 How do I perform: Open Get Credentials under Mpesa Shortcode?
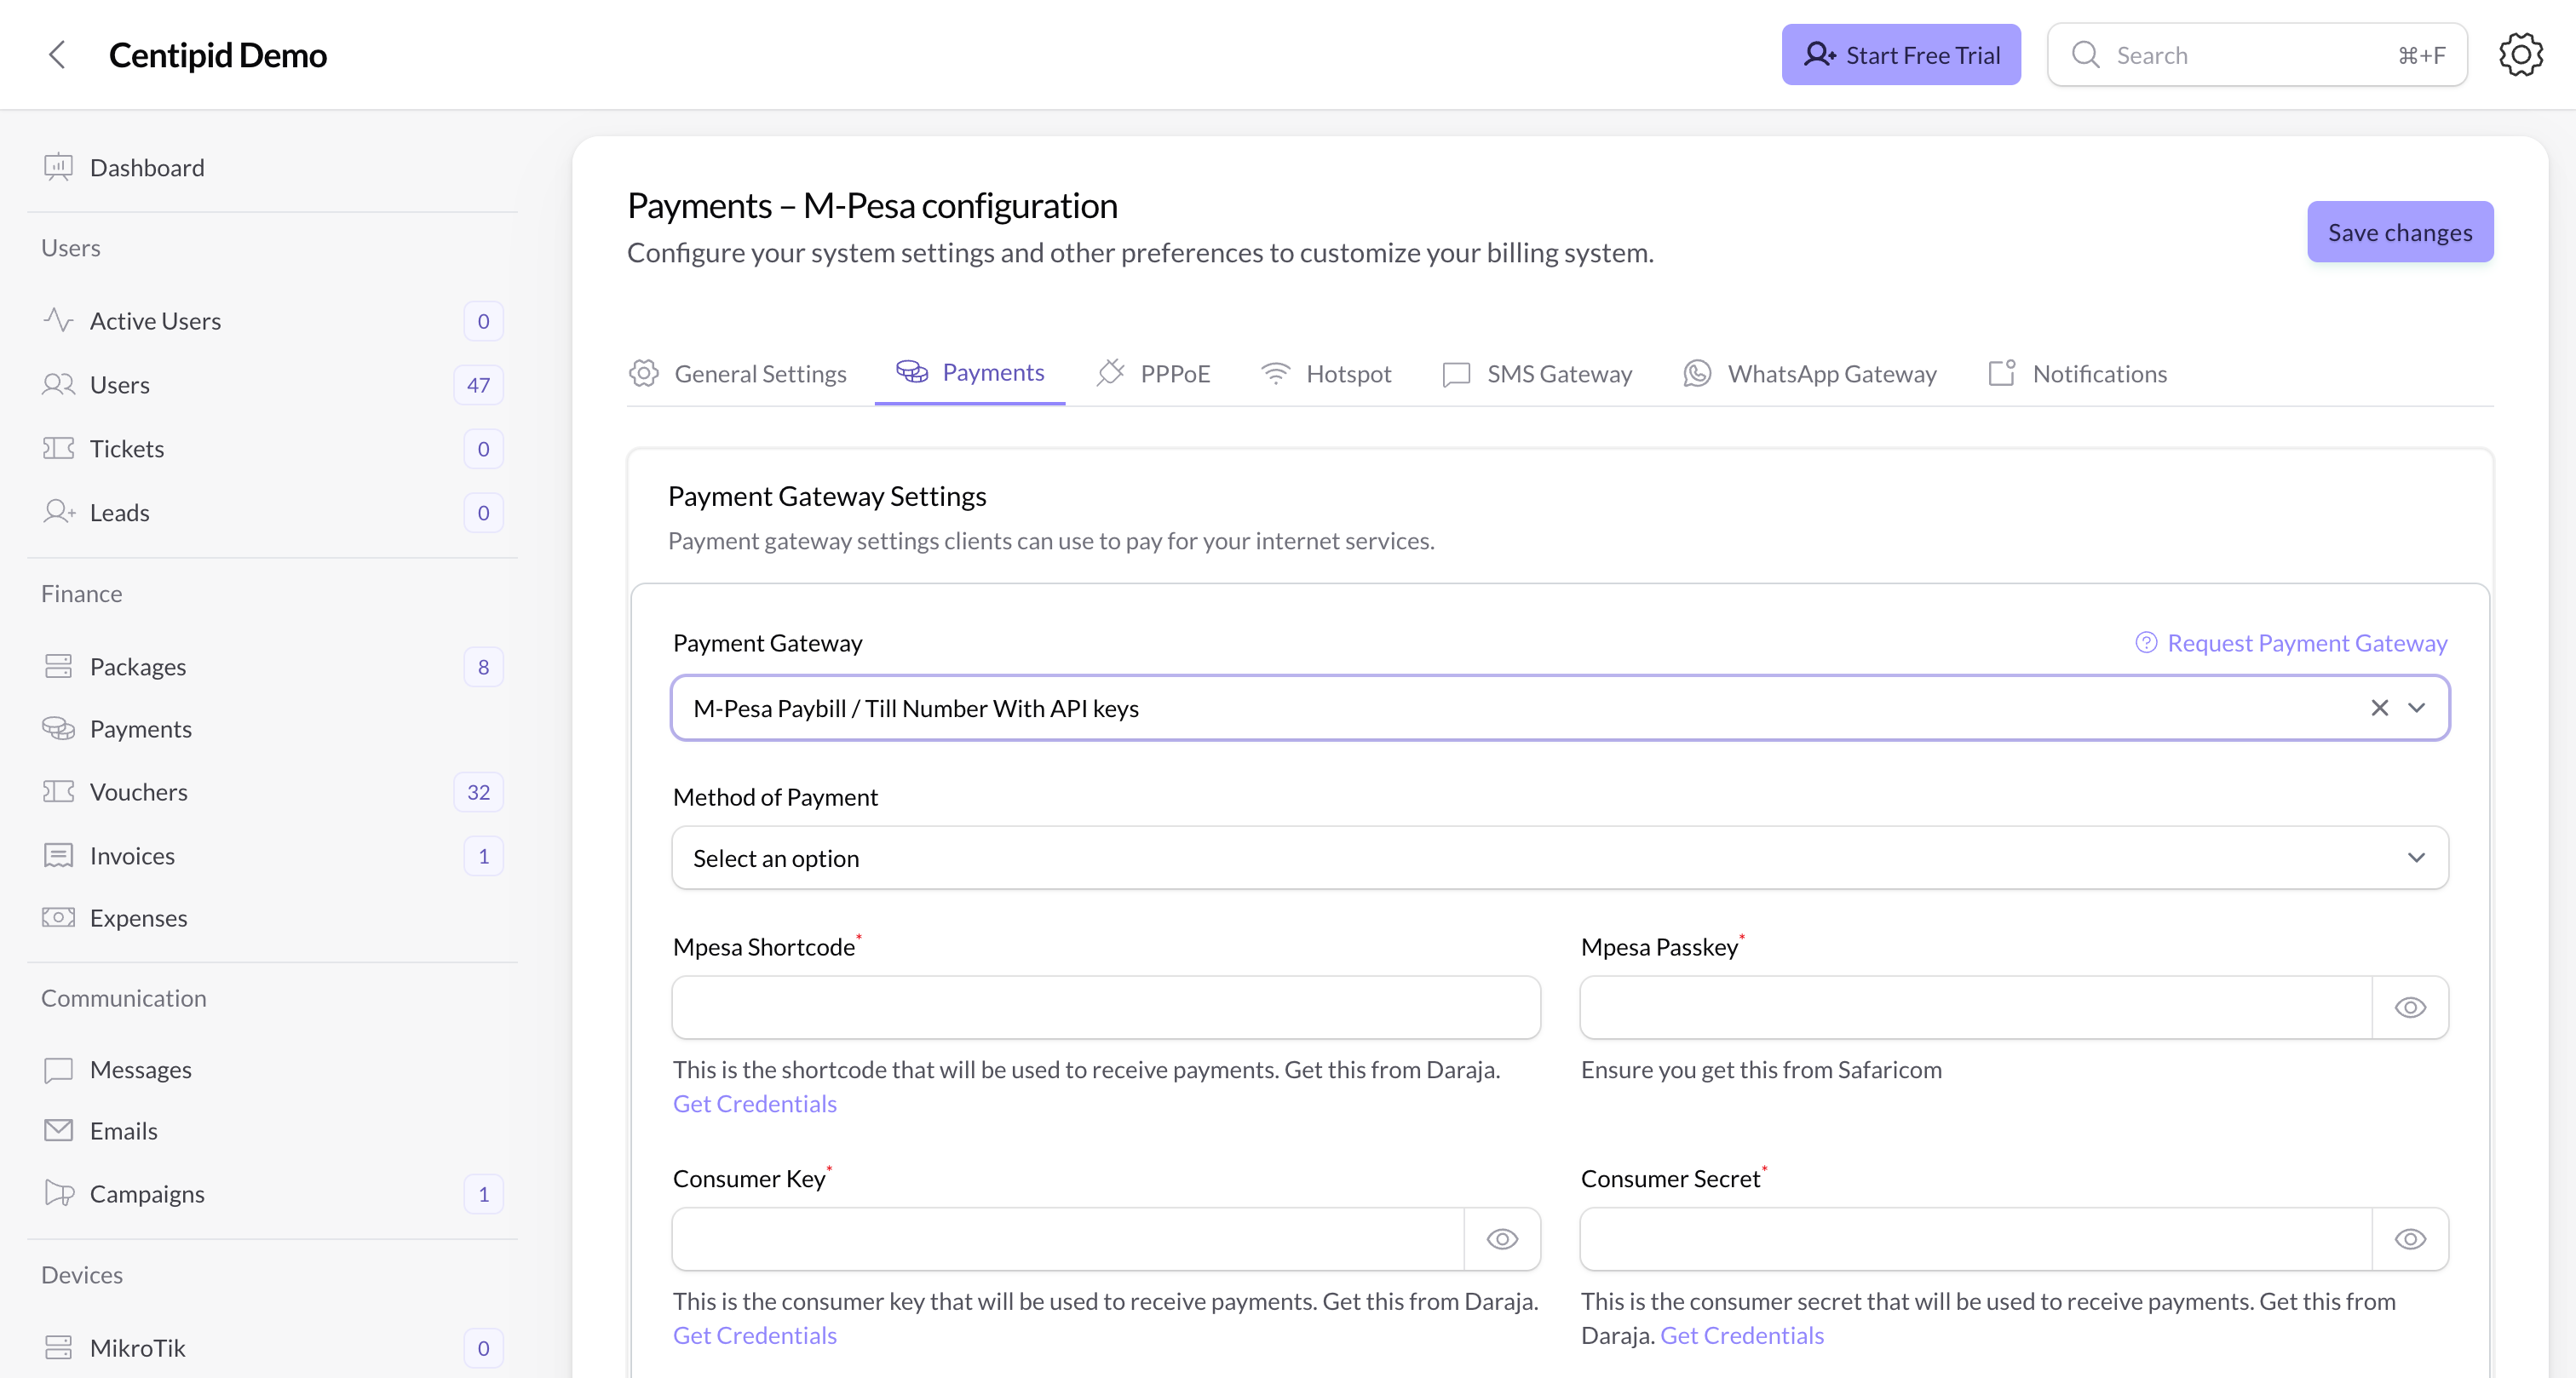[x=754, y=1103]
